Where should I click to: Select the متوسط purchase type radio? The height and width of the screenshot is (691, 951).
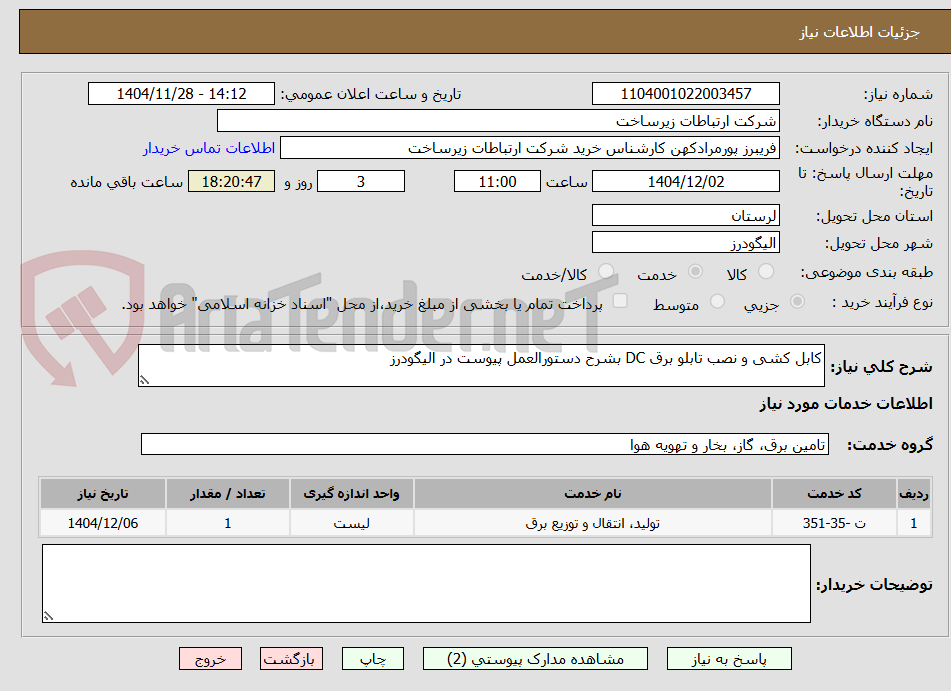click(717, 302)
